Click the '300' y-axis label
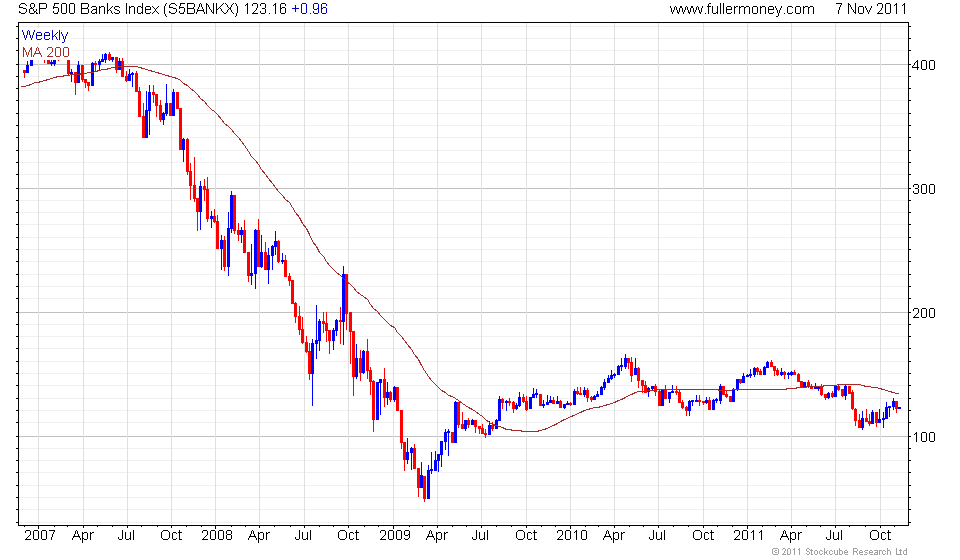Viewport: 960px width, 560px height. pyautogui.click(x=924, y=189)
